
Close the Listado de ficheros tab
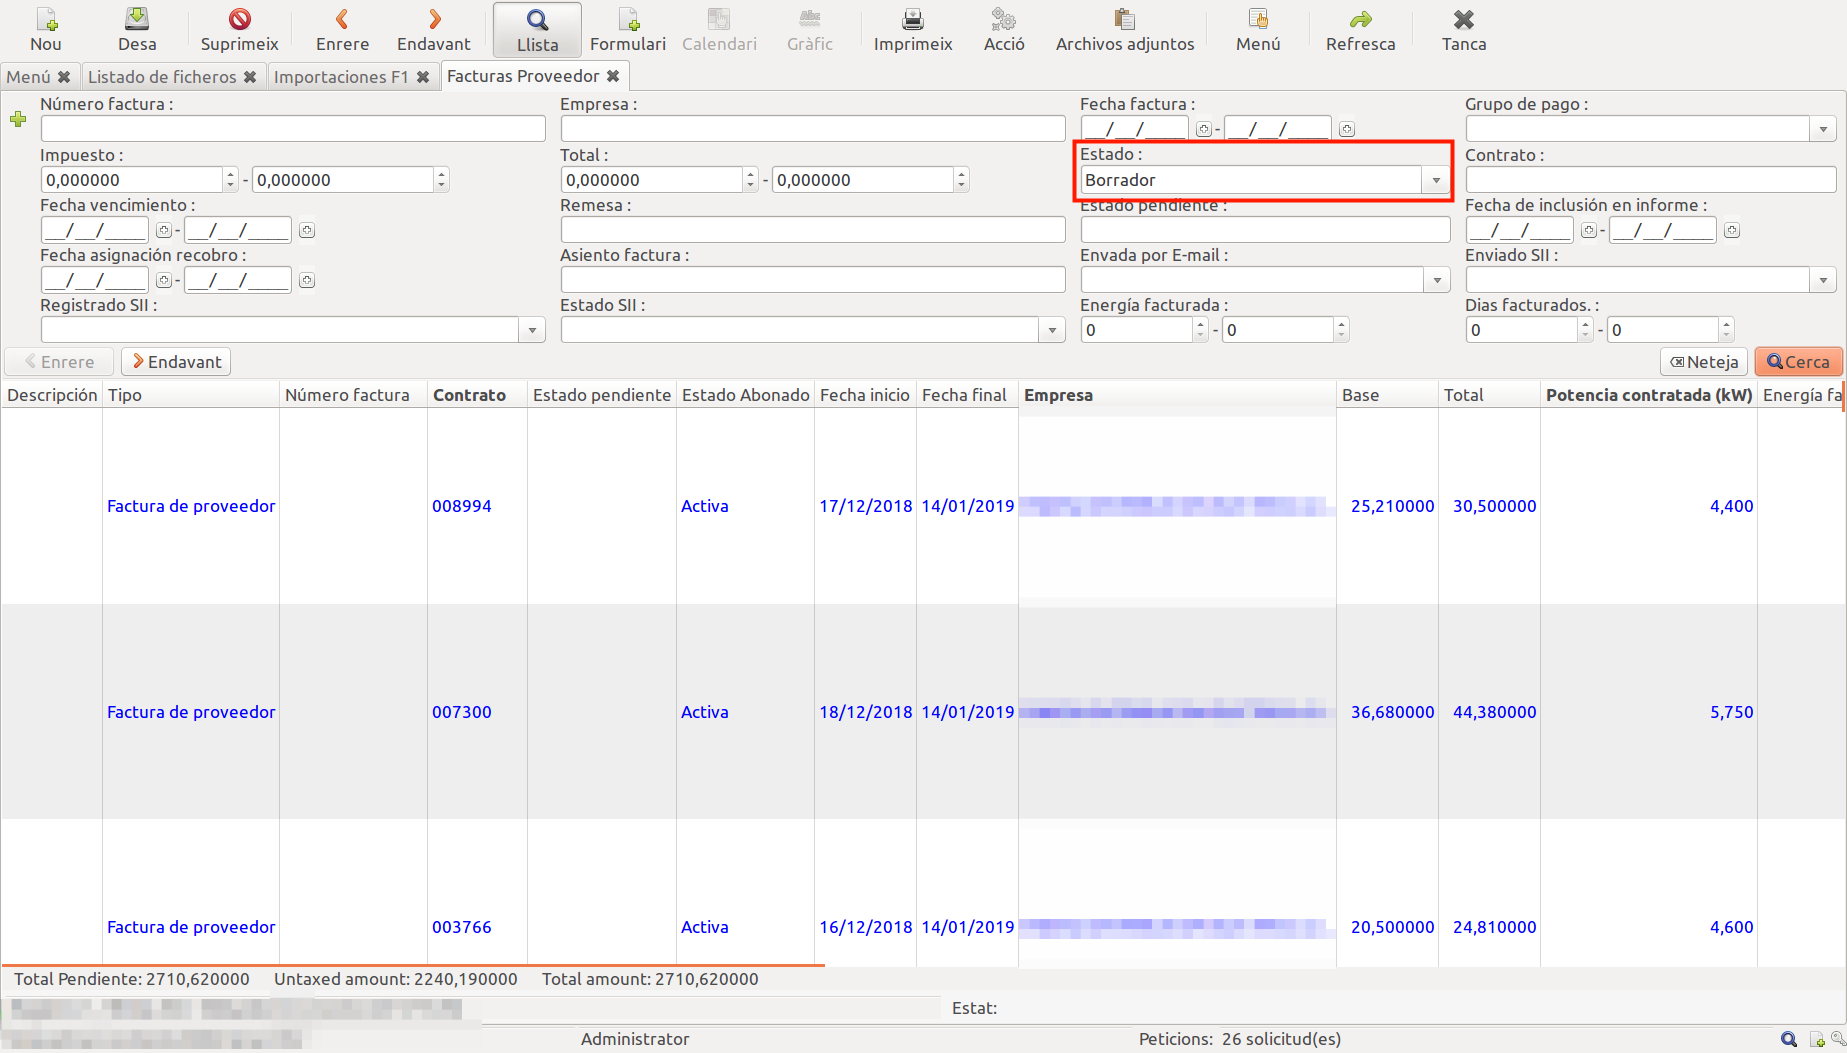coord(250,77)
